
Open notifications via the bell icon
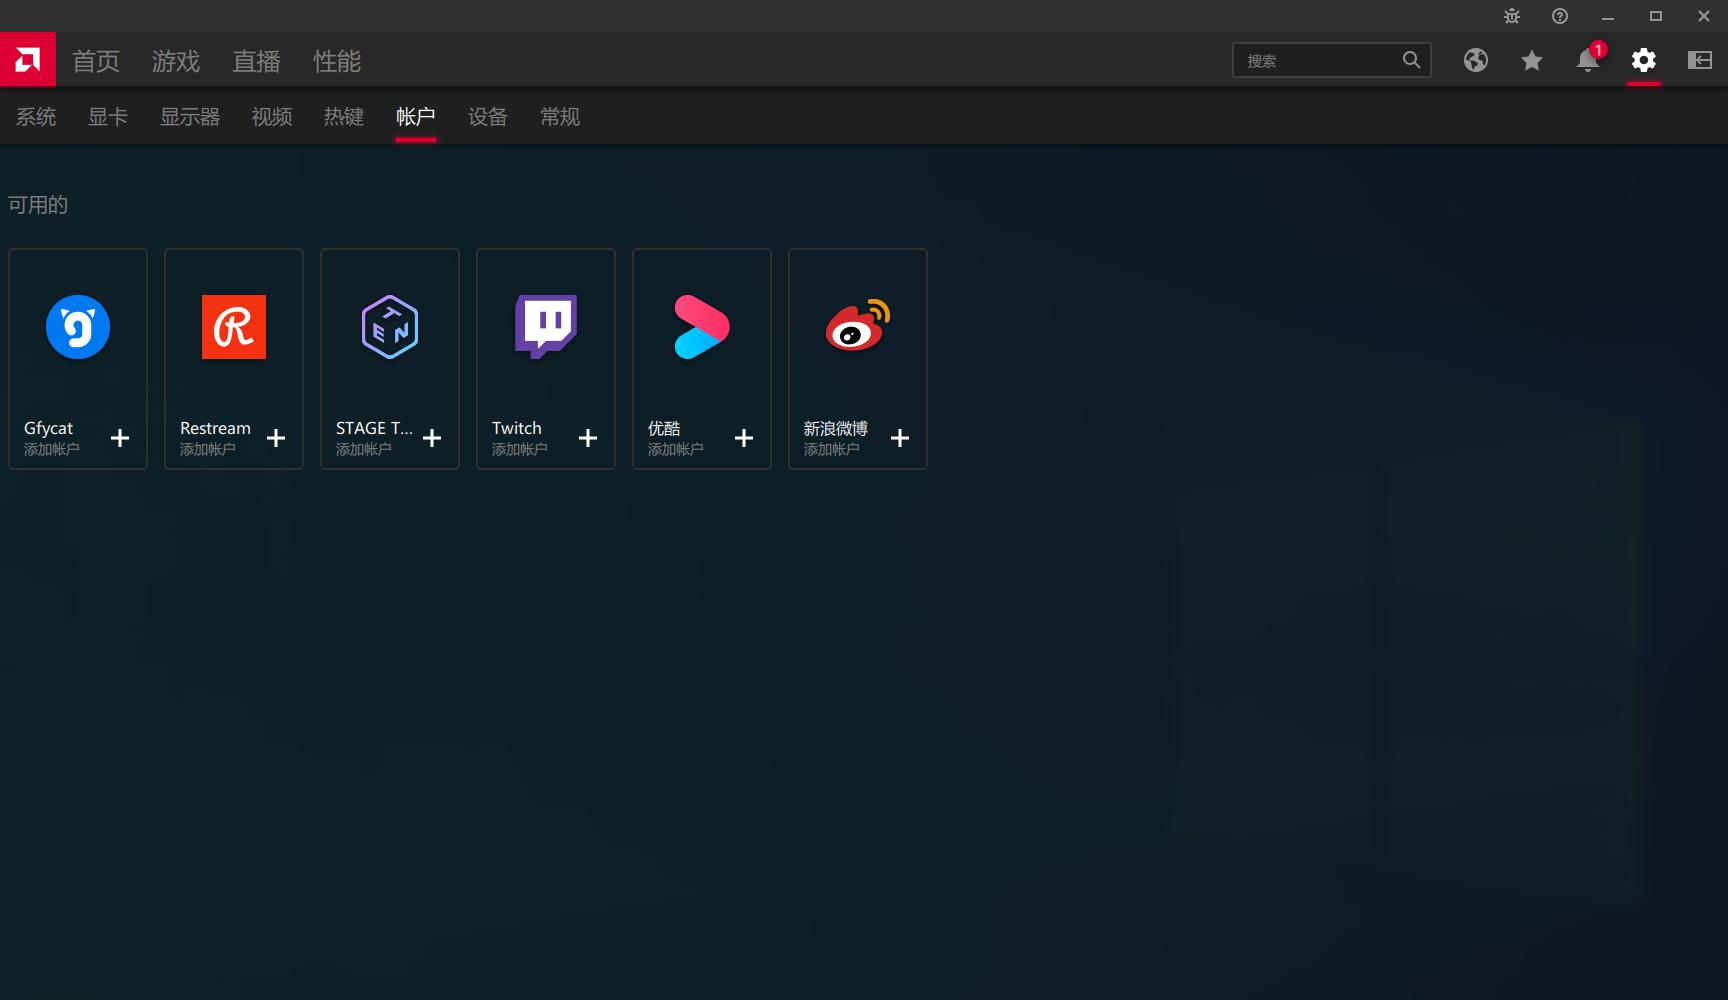(x=1586, y=60)
